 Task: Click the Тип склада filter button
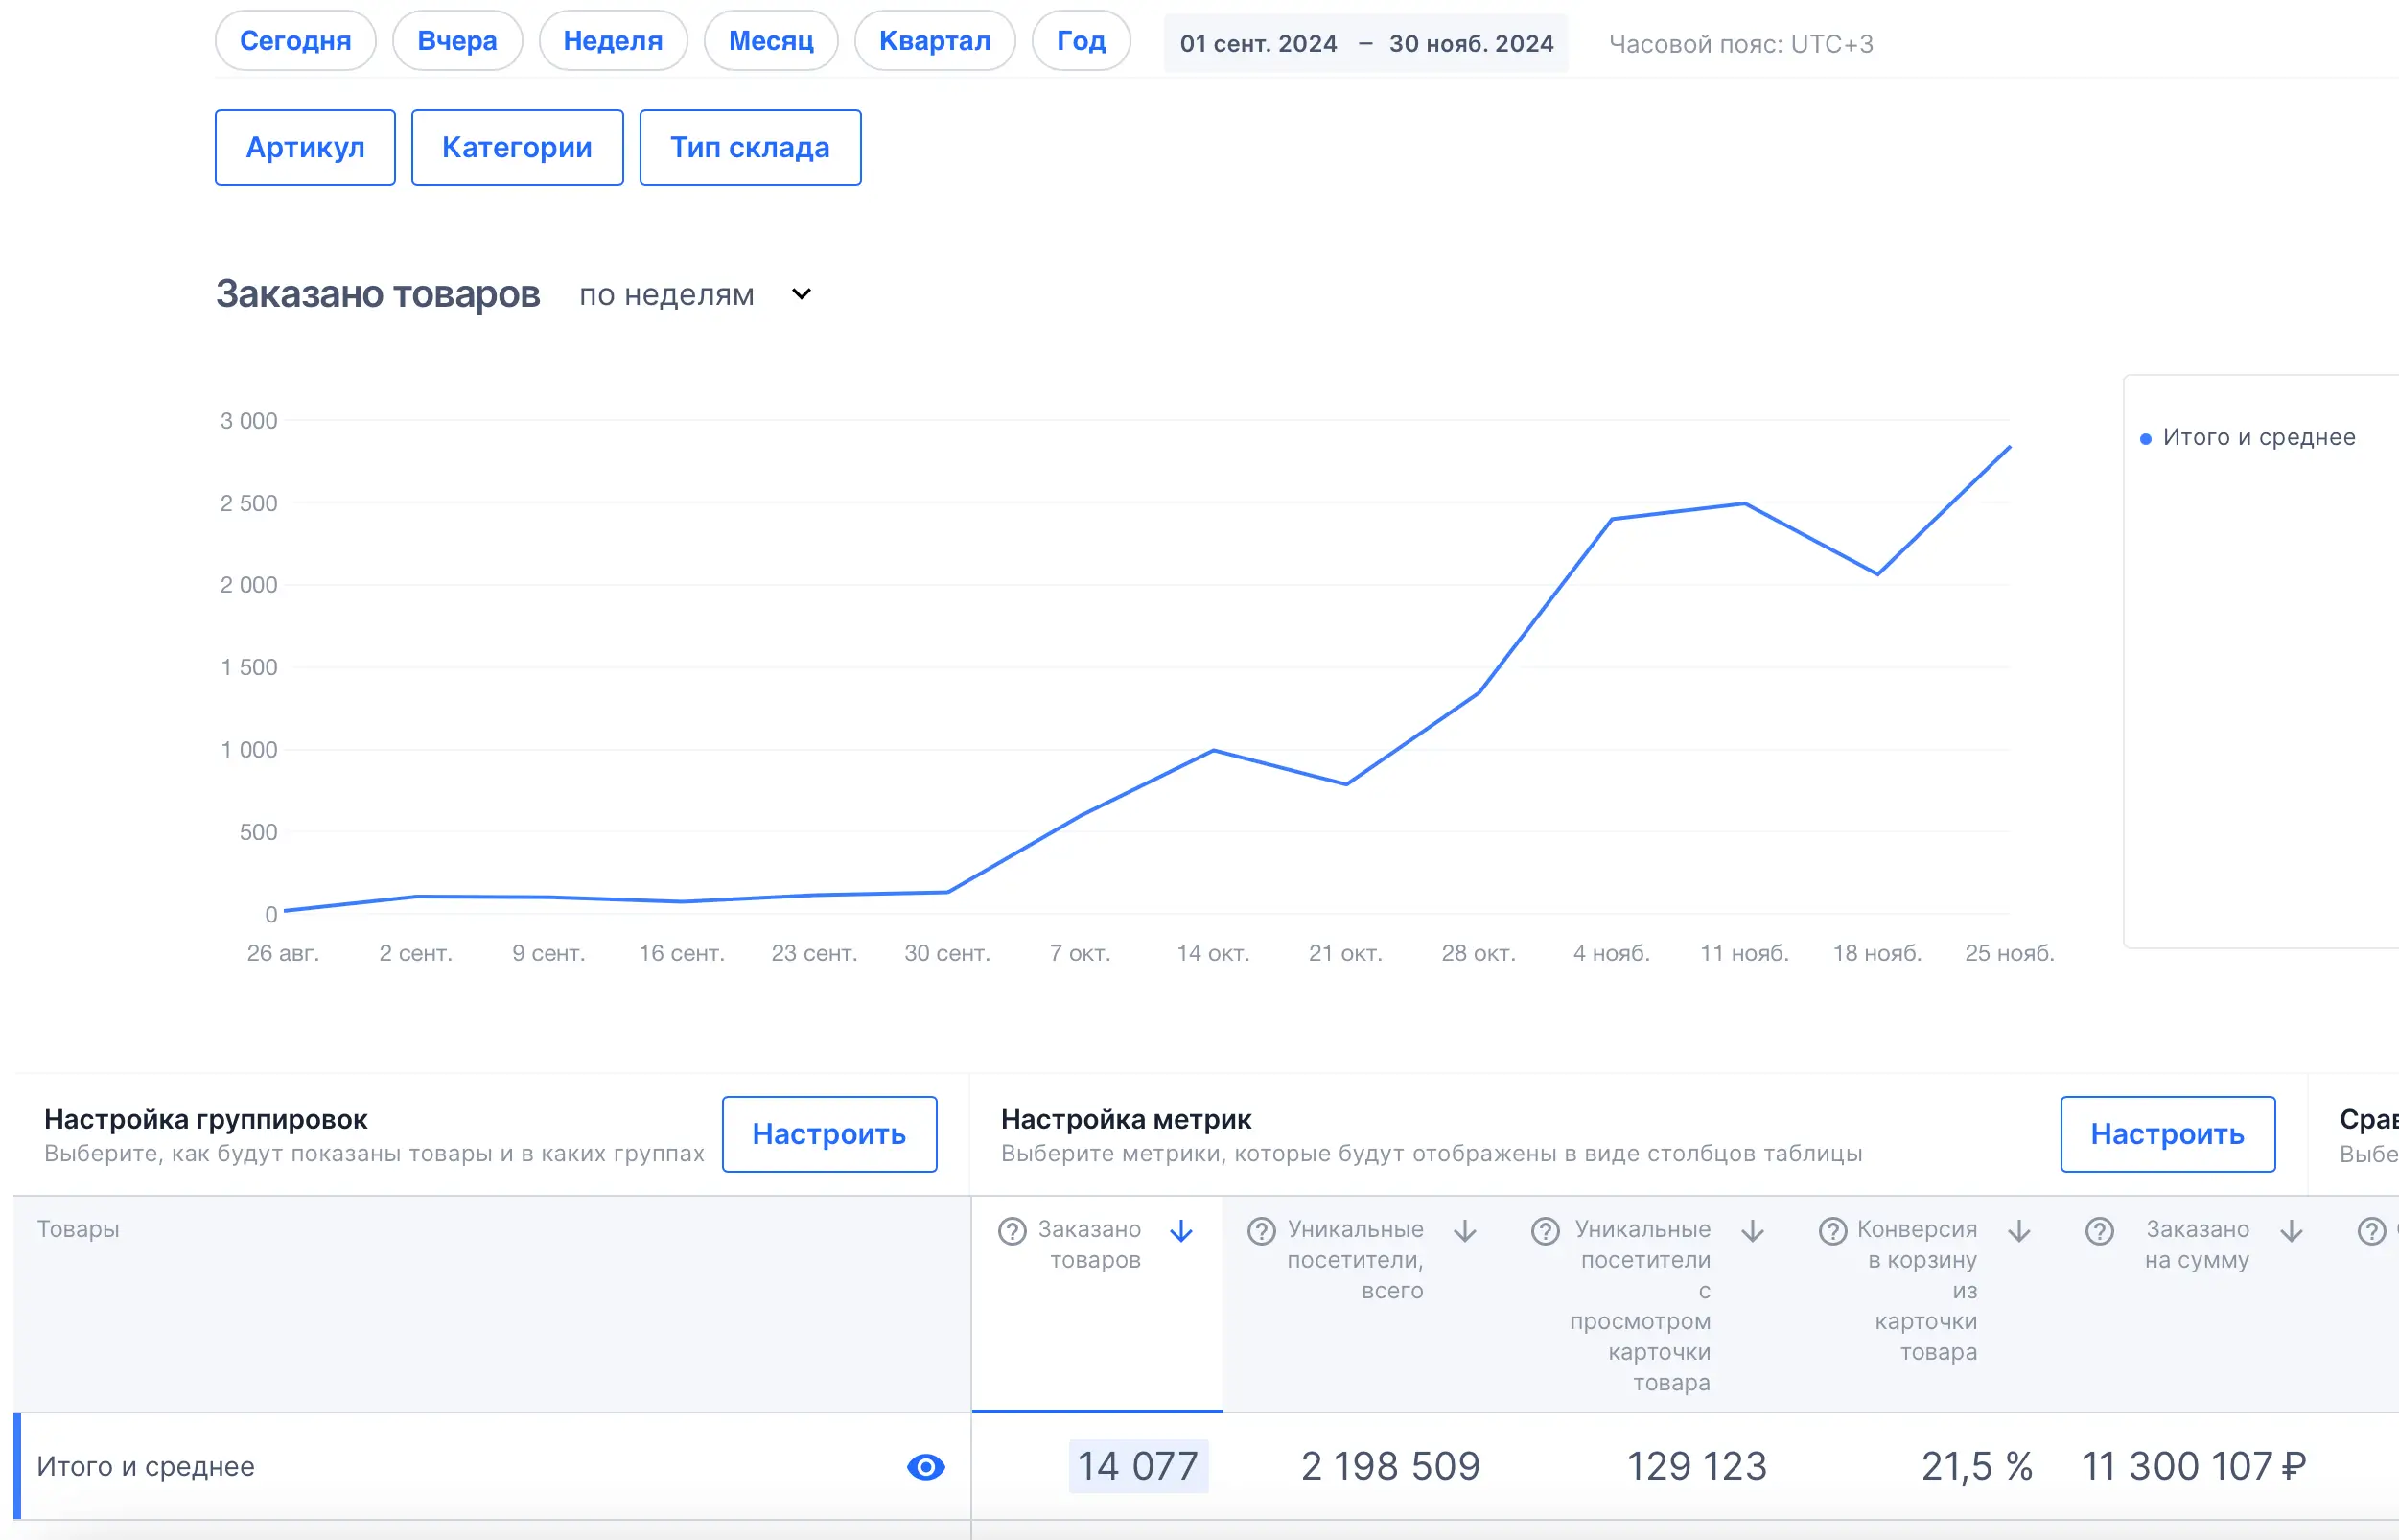click(x=749, y=148)
